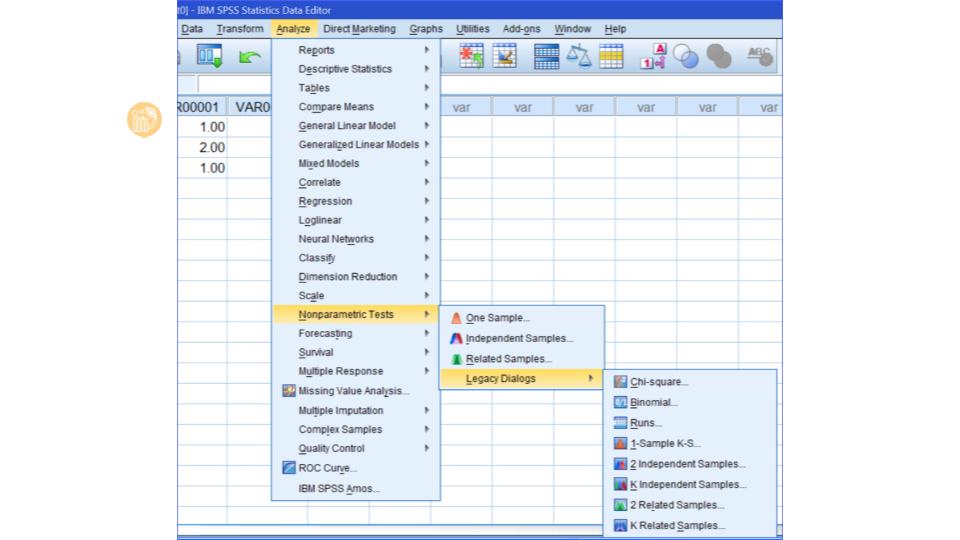The height and width of the screenshot is (540, 960).
Task: Expand the Mixed Models submenu
Action: pyautogui.click(x=356, y=163)
